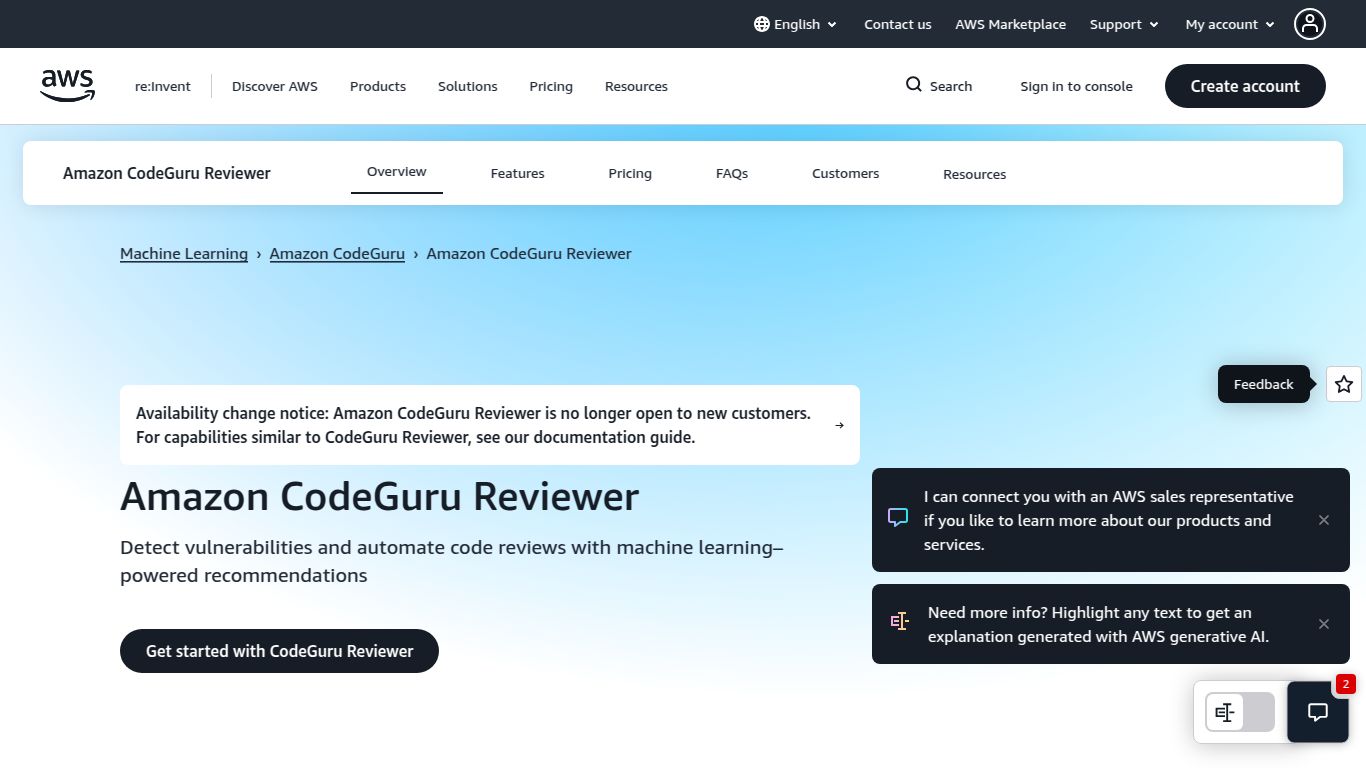Open the Solutions menu
The image size is (1366, 768).
click(x=467, y=86)
